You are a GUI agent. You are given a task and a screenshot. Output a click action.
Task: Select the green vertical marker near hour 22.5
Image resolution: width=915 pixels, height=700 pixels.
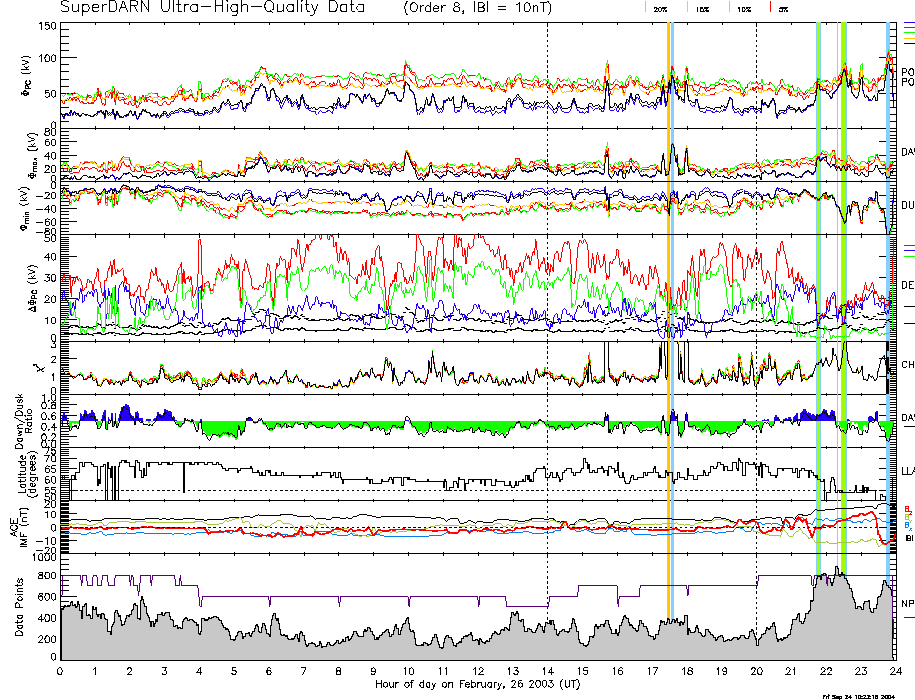(x=843, y=300)
